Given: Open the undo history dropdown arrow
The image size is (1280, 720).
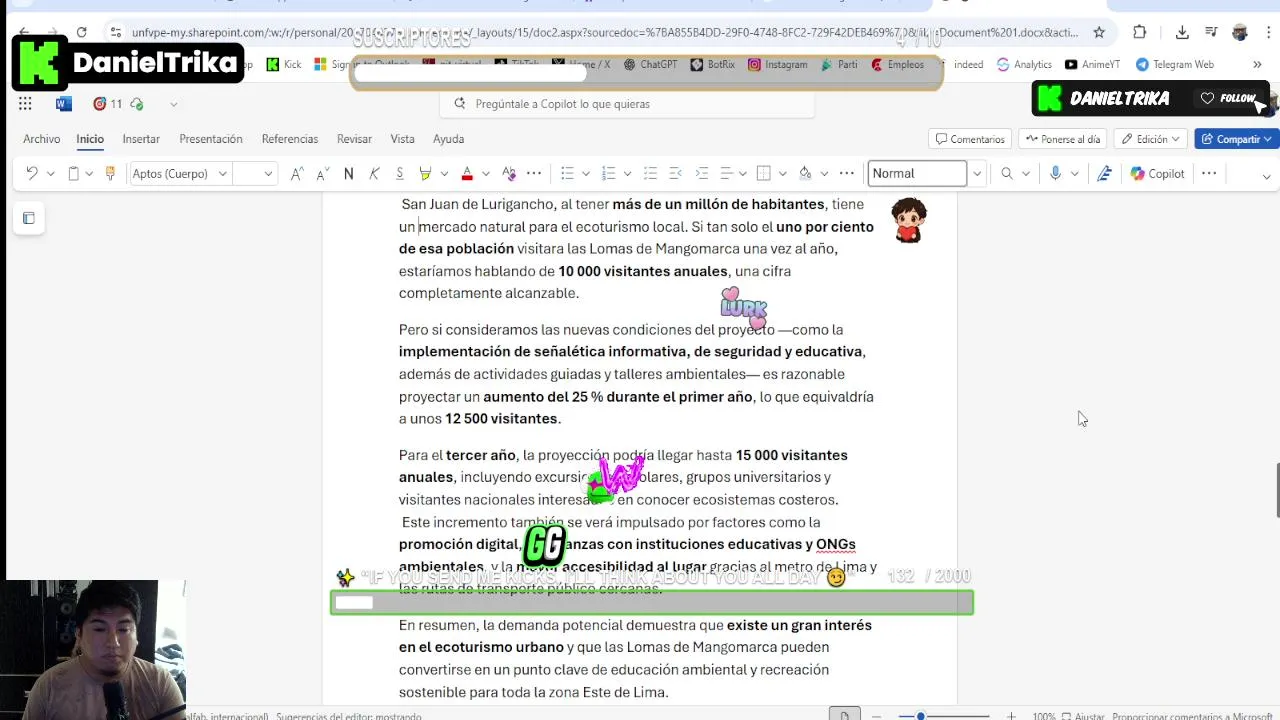Looking at the screenshot, I should tap(50, 174).
